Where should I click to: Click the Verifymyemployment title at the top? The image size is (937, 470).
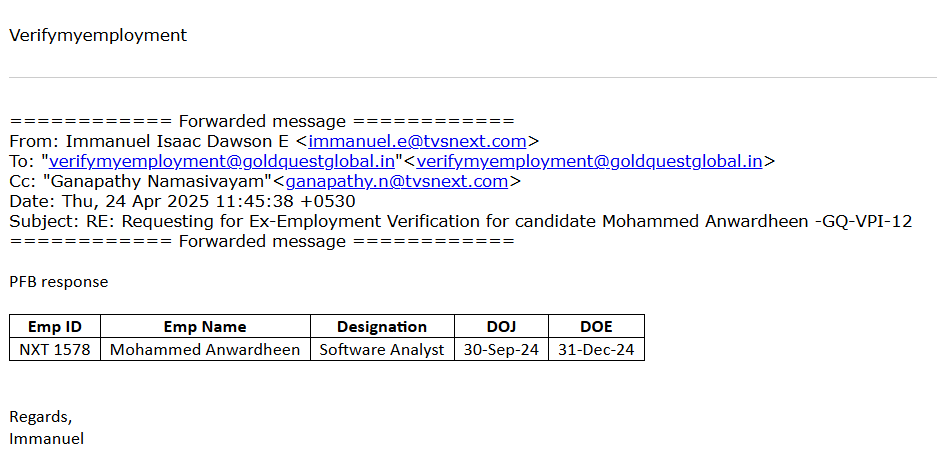pos(98,35)
